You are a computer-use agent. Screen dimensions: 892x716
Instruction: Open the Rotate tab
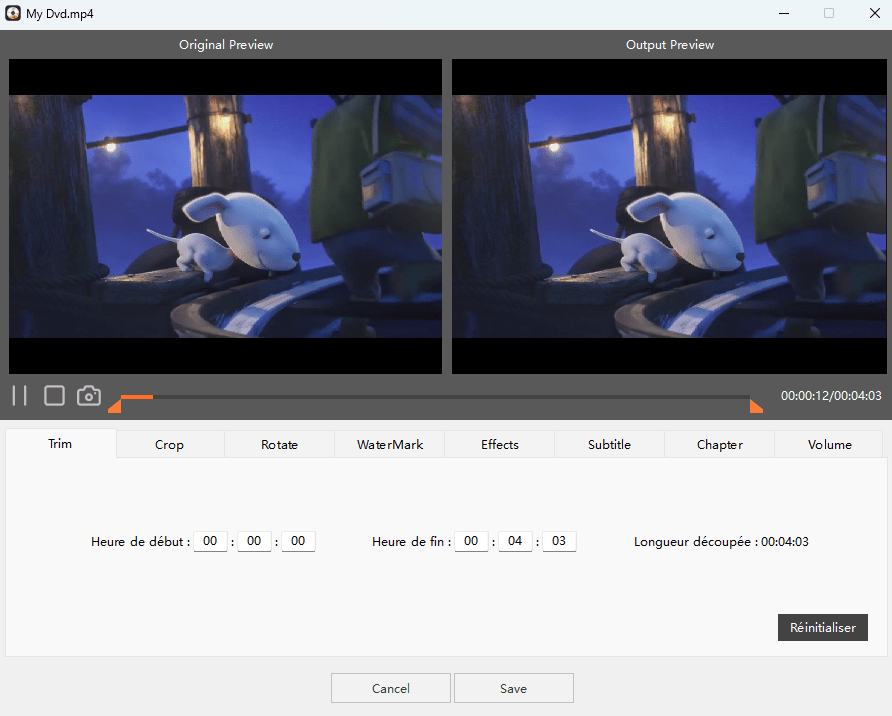(x=279, y=444)
